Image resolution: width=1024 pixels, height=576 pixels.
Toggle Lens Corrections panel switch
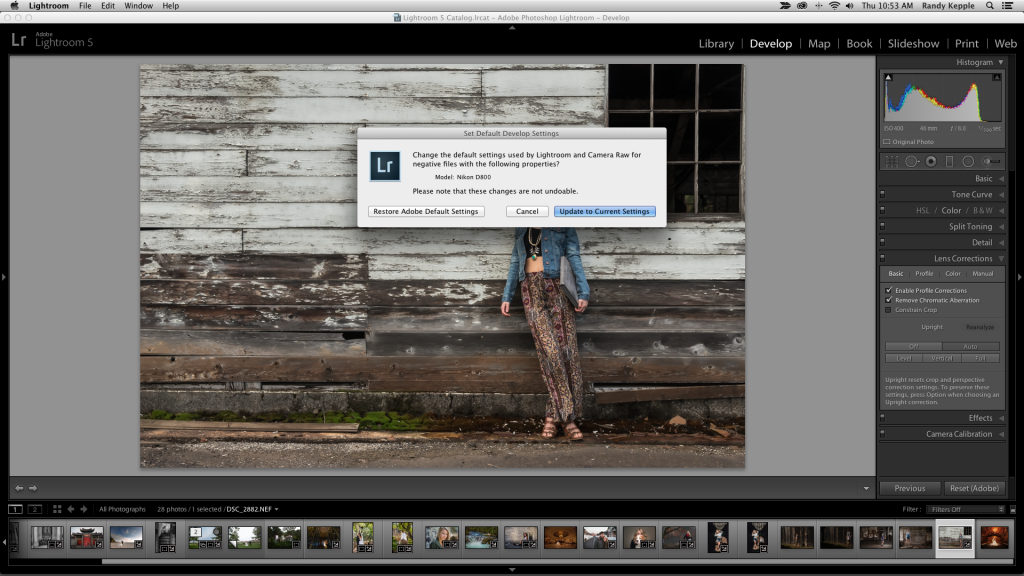882,258
